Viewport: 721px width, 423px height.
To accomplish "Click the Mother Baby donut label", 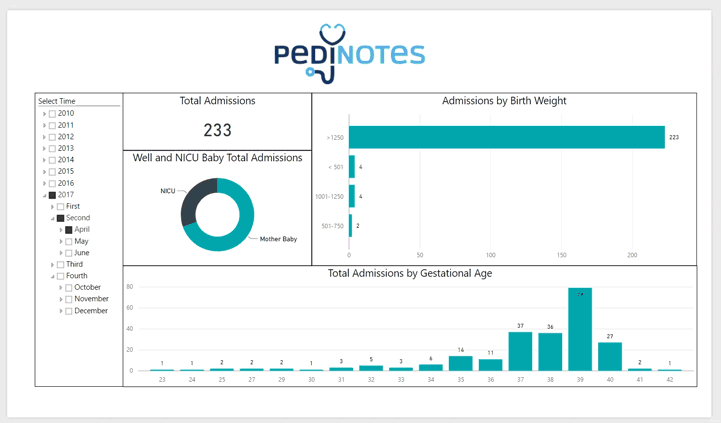I will pyautogui.click(x=278, y=239).
